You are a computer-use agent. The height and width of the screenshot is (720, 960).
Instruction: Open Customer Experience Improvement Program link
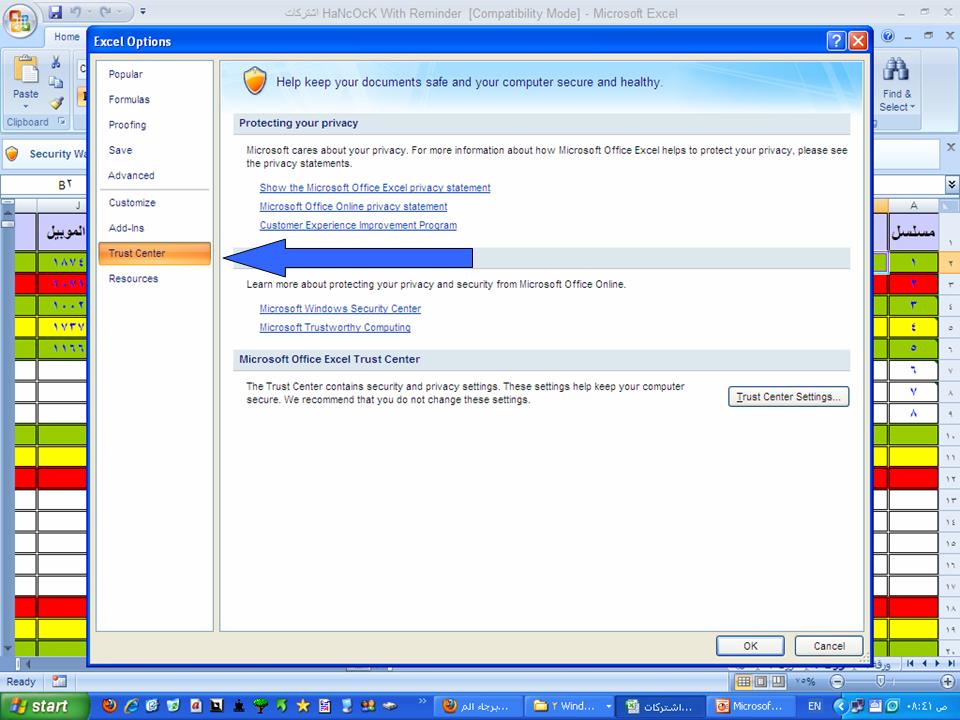pyautogui.click(x=358, y=225)
